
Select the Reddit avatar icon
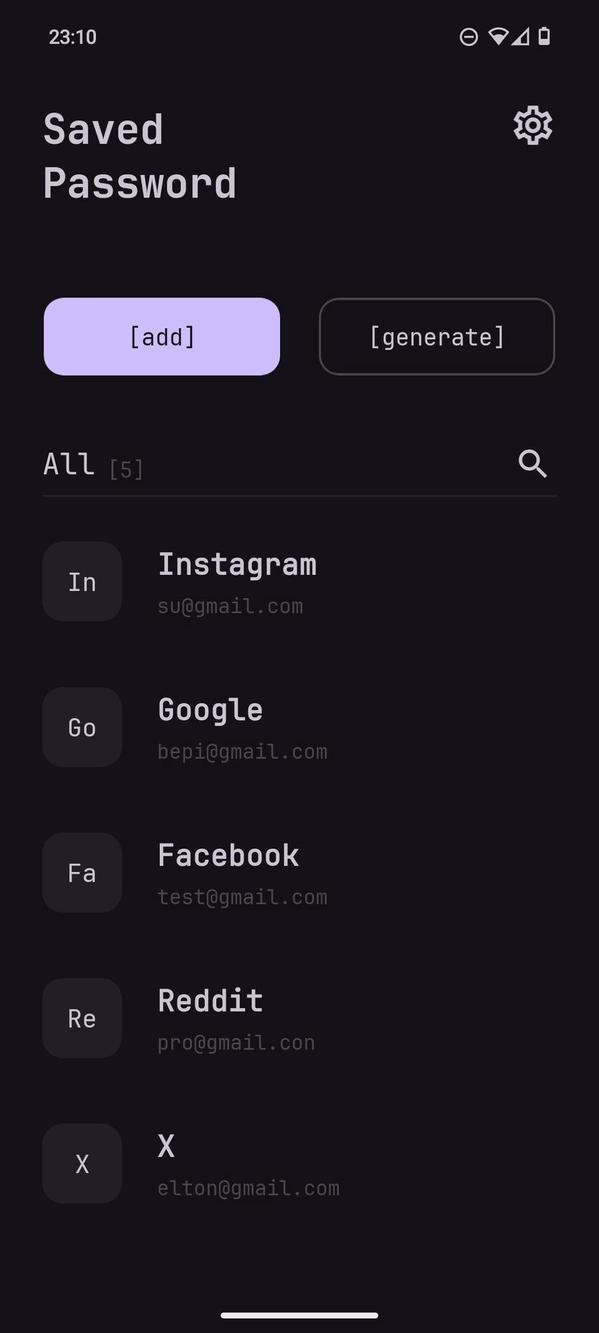click(81, 1018)
